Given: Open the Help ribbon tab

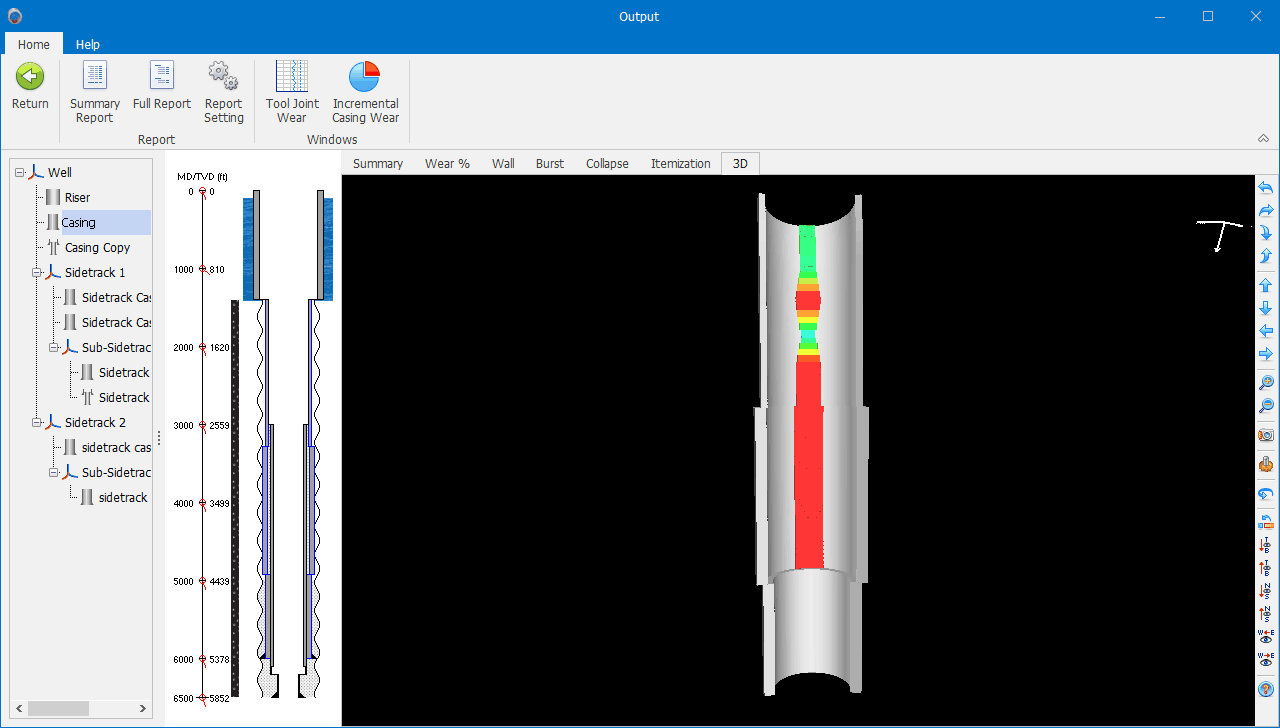Looking at the screenshot, I should tap(88, 44).
